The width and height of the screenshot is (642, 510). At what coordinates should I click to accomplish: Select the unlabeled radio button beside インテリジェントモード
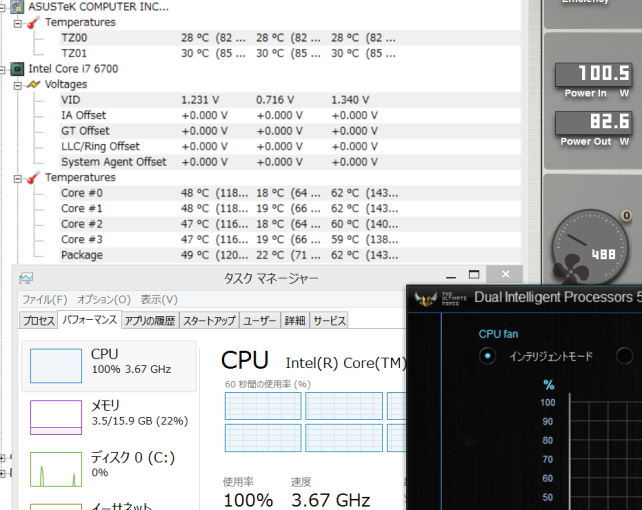point(624,356)
